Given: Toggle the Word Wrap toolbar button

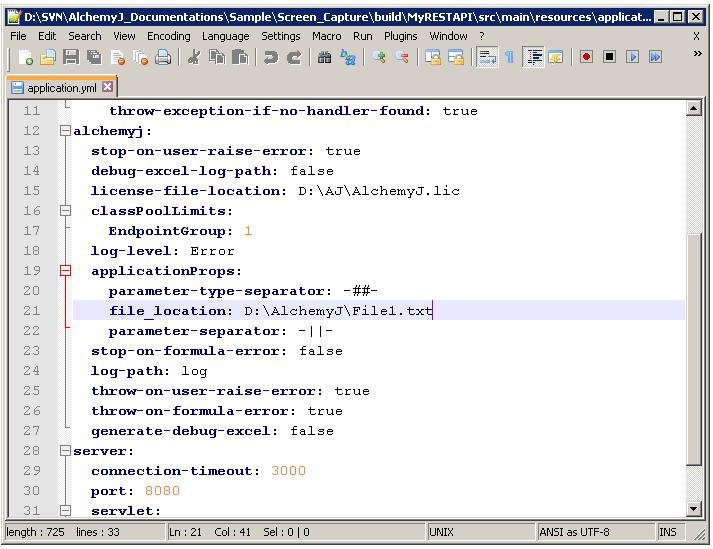Looking at the screenshot, I should (487, 58).
